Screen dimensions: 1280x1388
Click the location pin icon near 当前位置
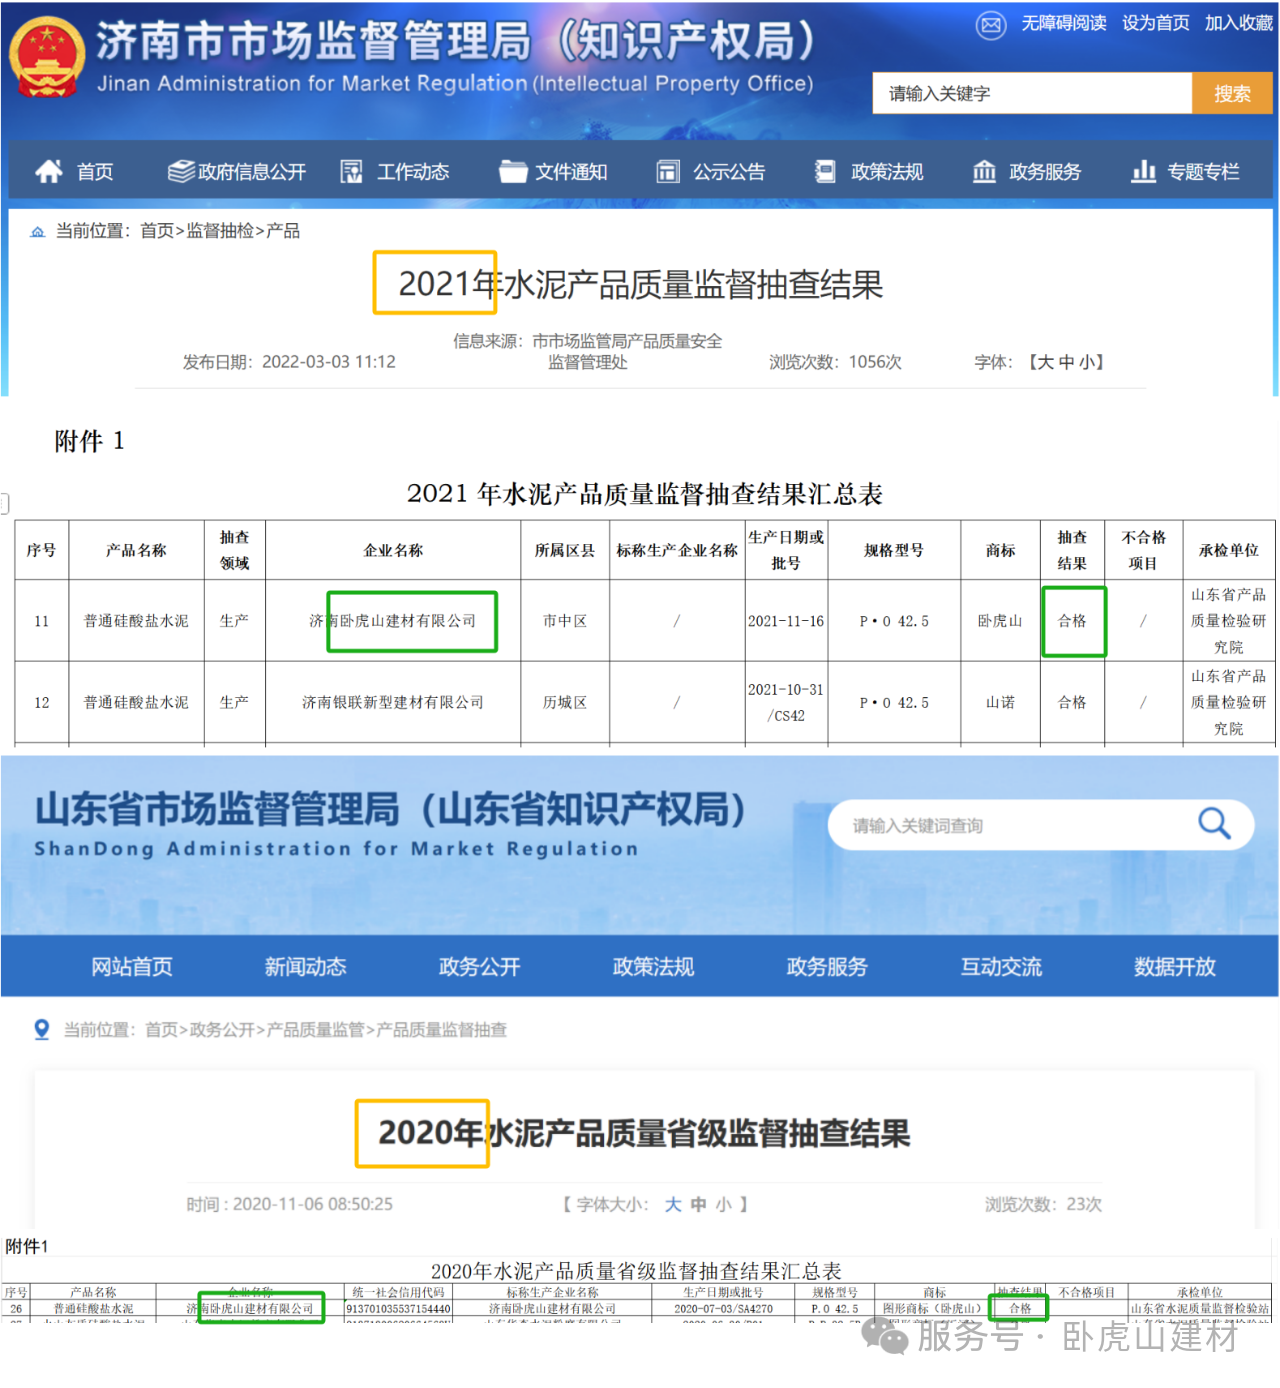pos(42,1029)
